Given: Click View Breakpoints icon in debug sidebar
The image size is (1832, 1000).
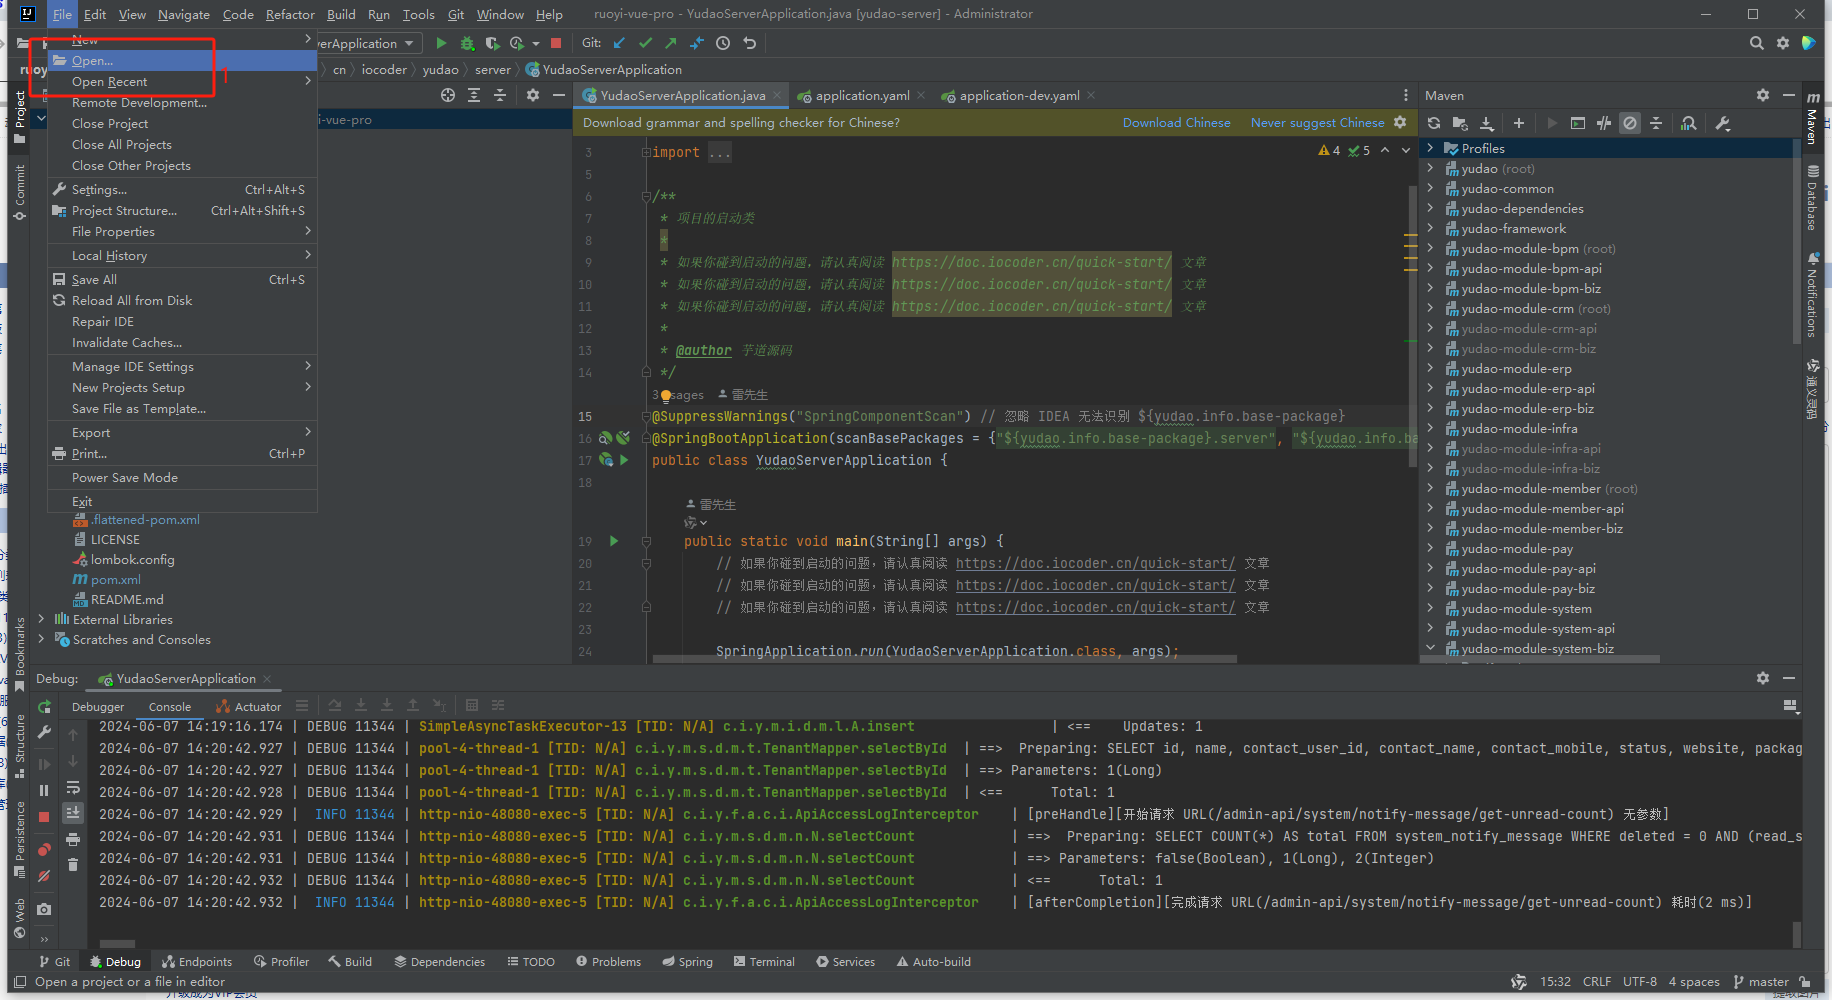Looking at the screenshot, I should pyautogui.click(x=44, y=850).
